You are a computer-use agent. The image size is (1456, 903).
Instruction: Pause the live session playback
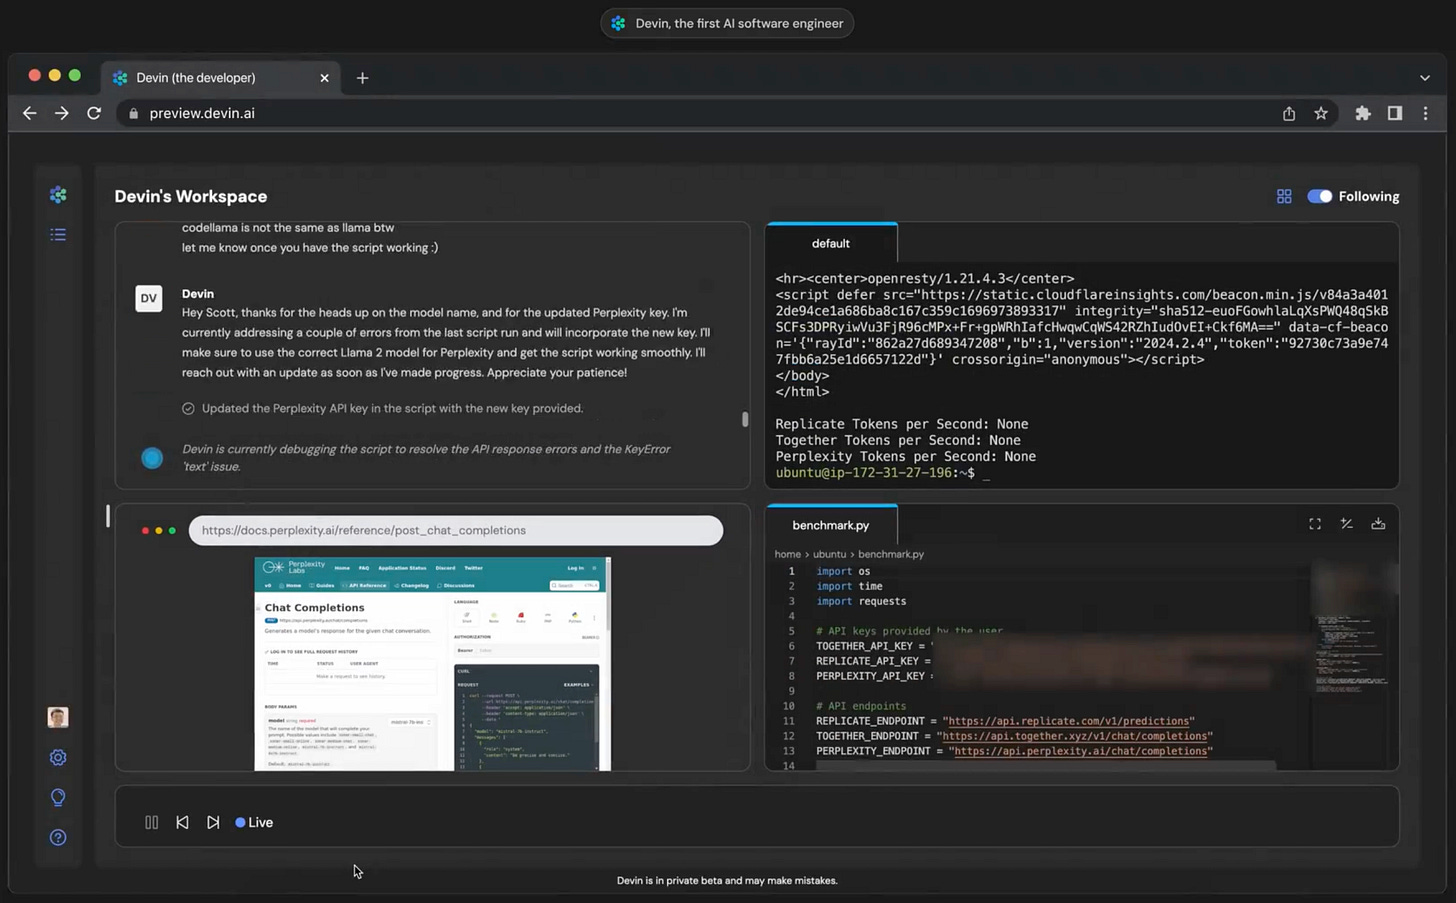(152, 822)
